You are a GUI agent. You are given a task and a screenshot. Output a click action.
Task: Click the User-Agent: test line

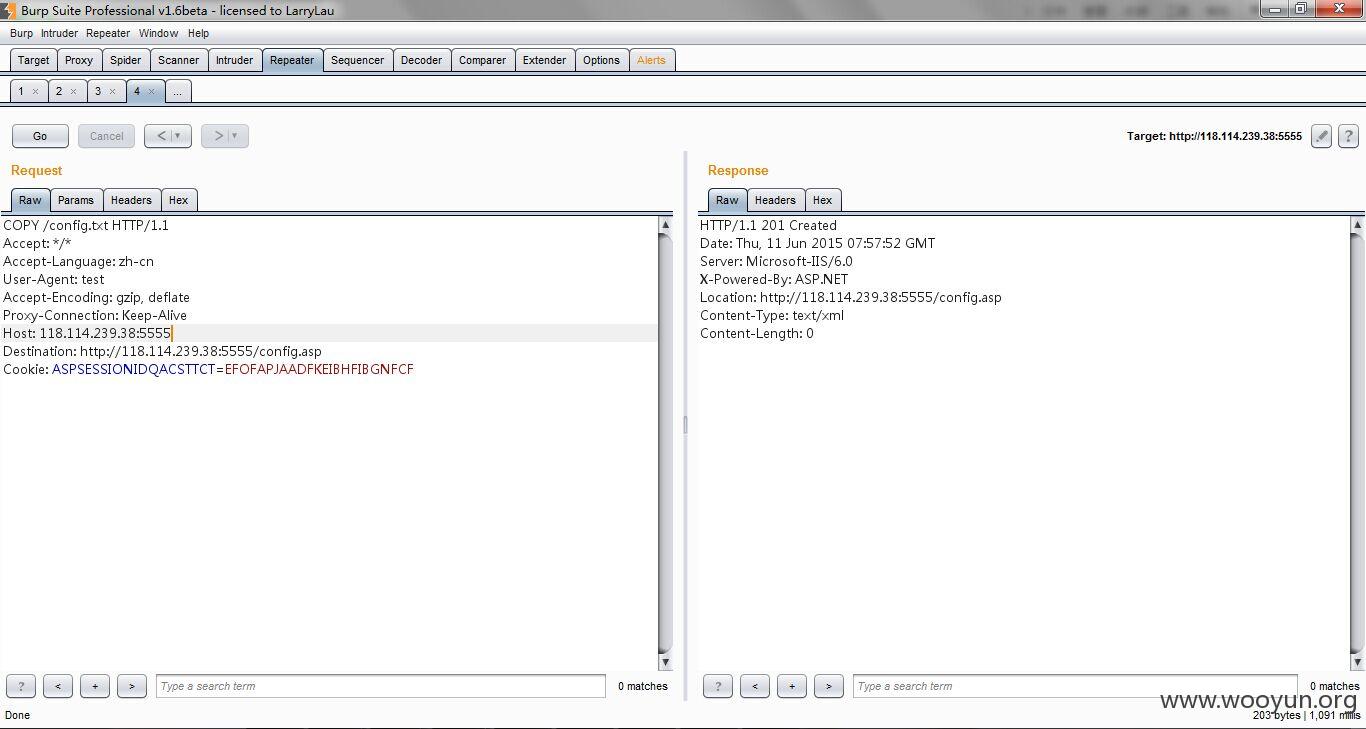click(54, 279)
